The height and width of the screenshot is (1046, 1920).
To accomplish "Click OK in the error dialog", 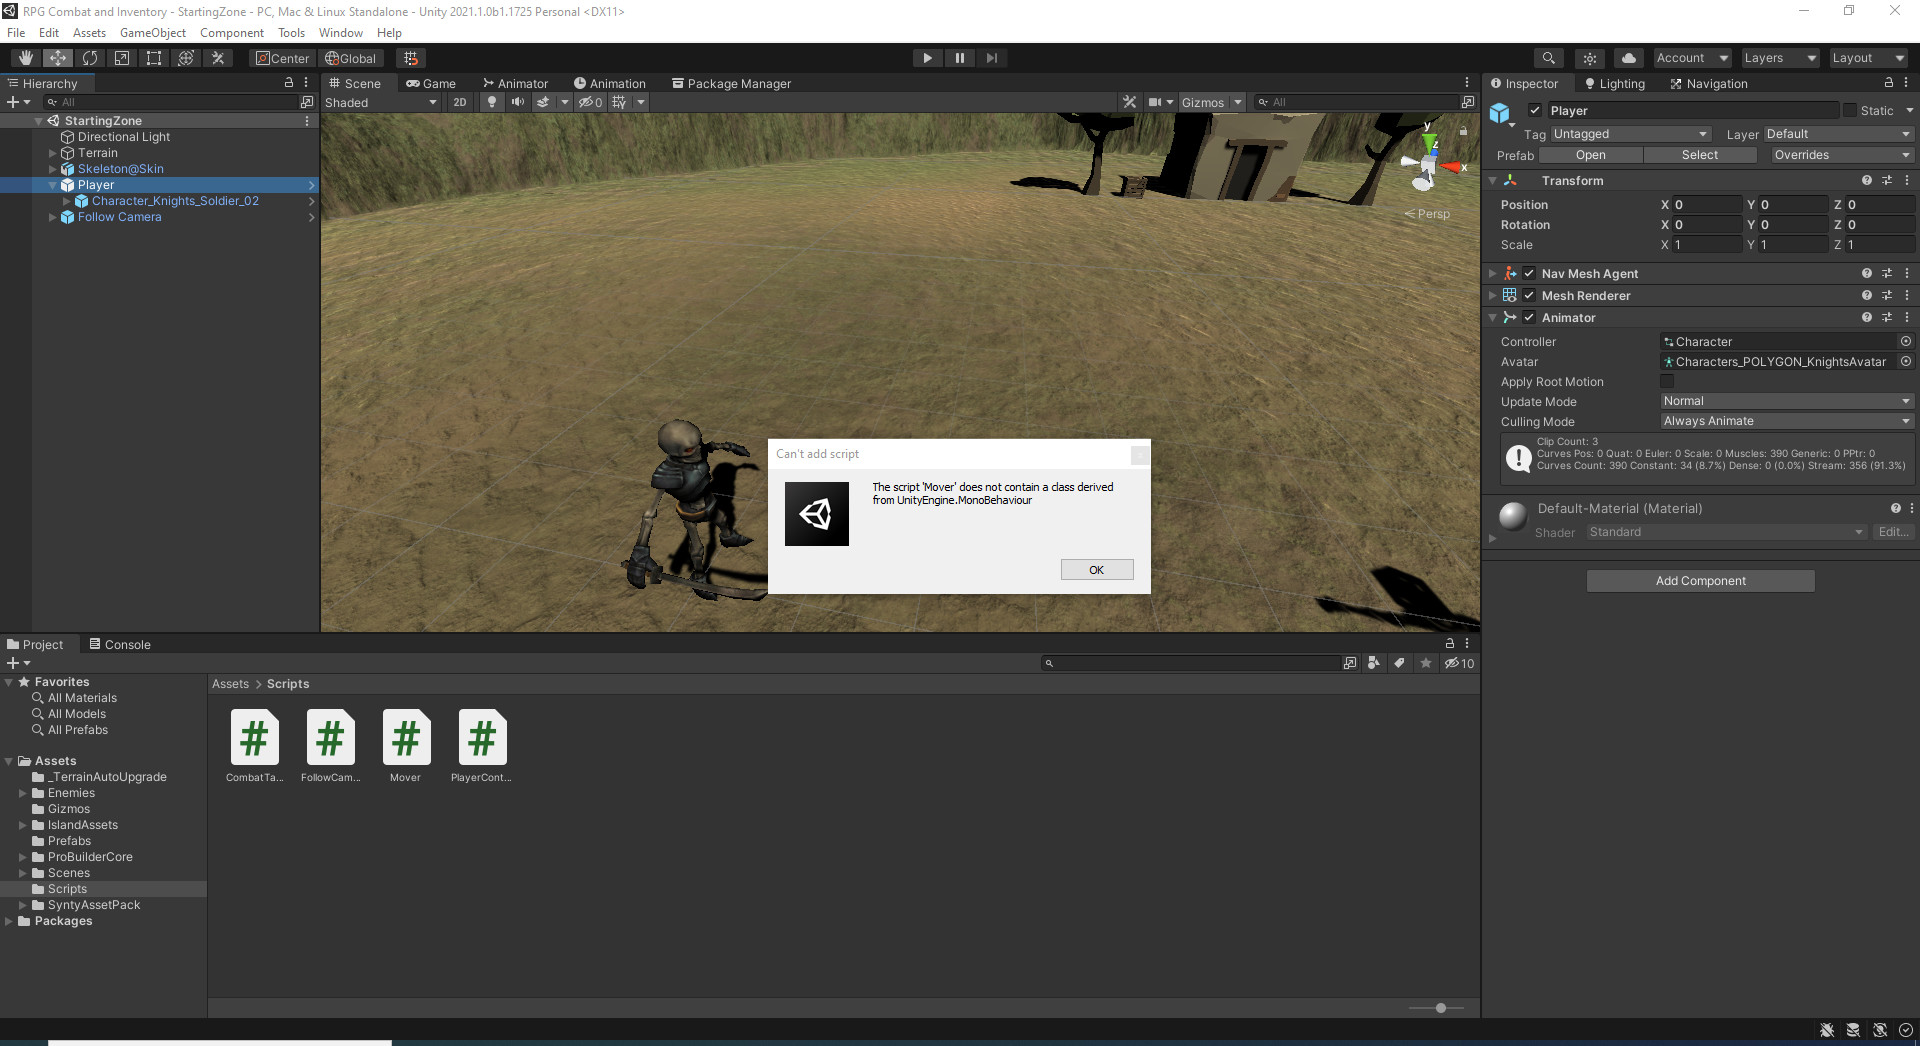I will [1096, 570].
